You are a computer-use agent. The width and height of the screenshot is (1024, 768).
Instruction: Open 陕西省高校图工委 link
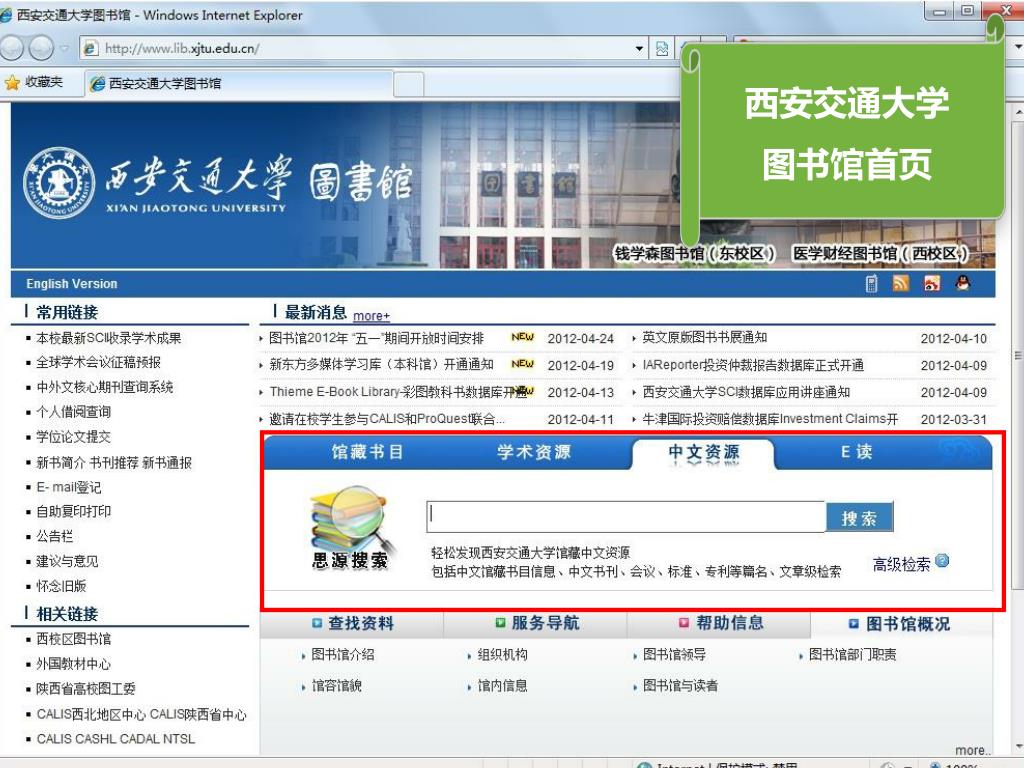(86, 688)
